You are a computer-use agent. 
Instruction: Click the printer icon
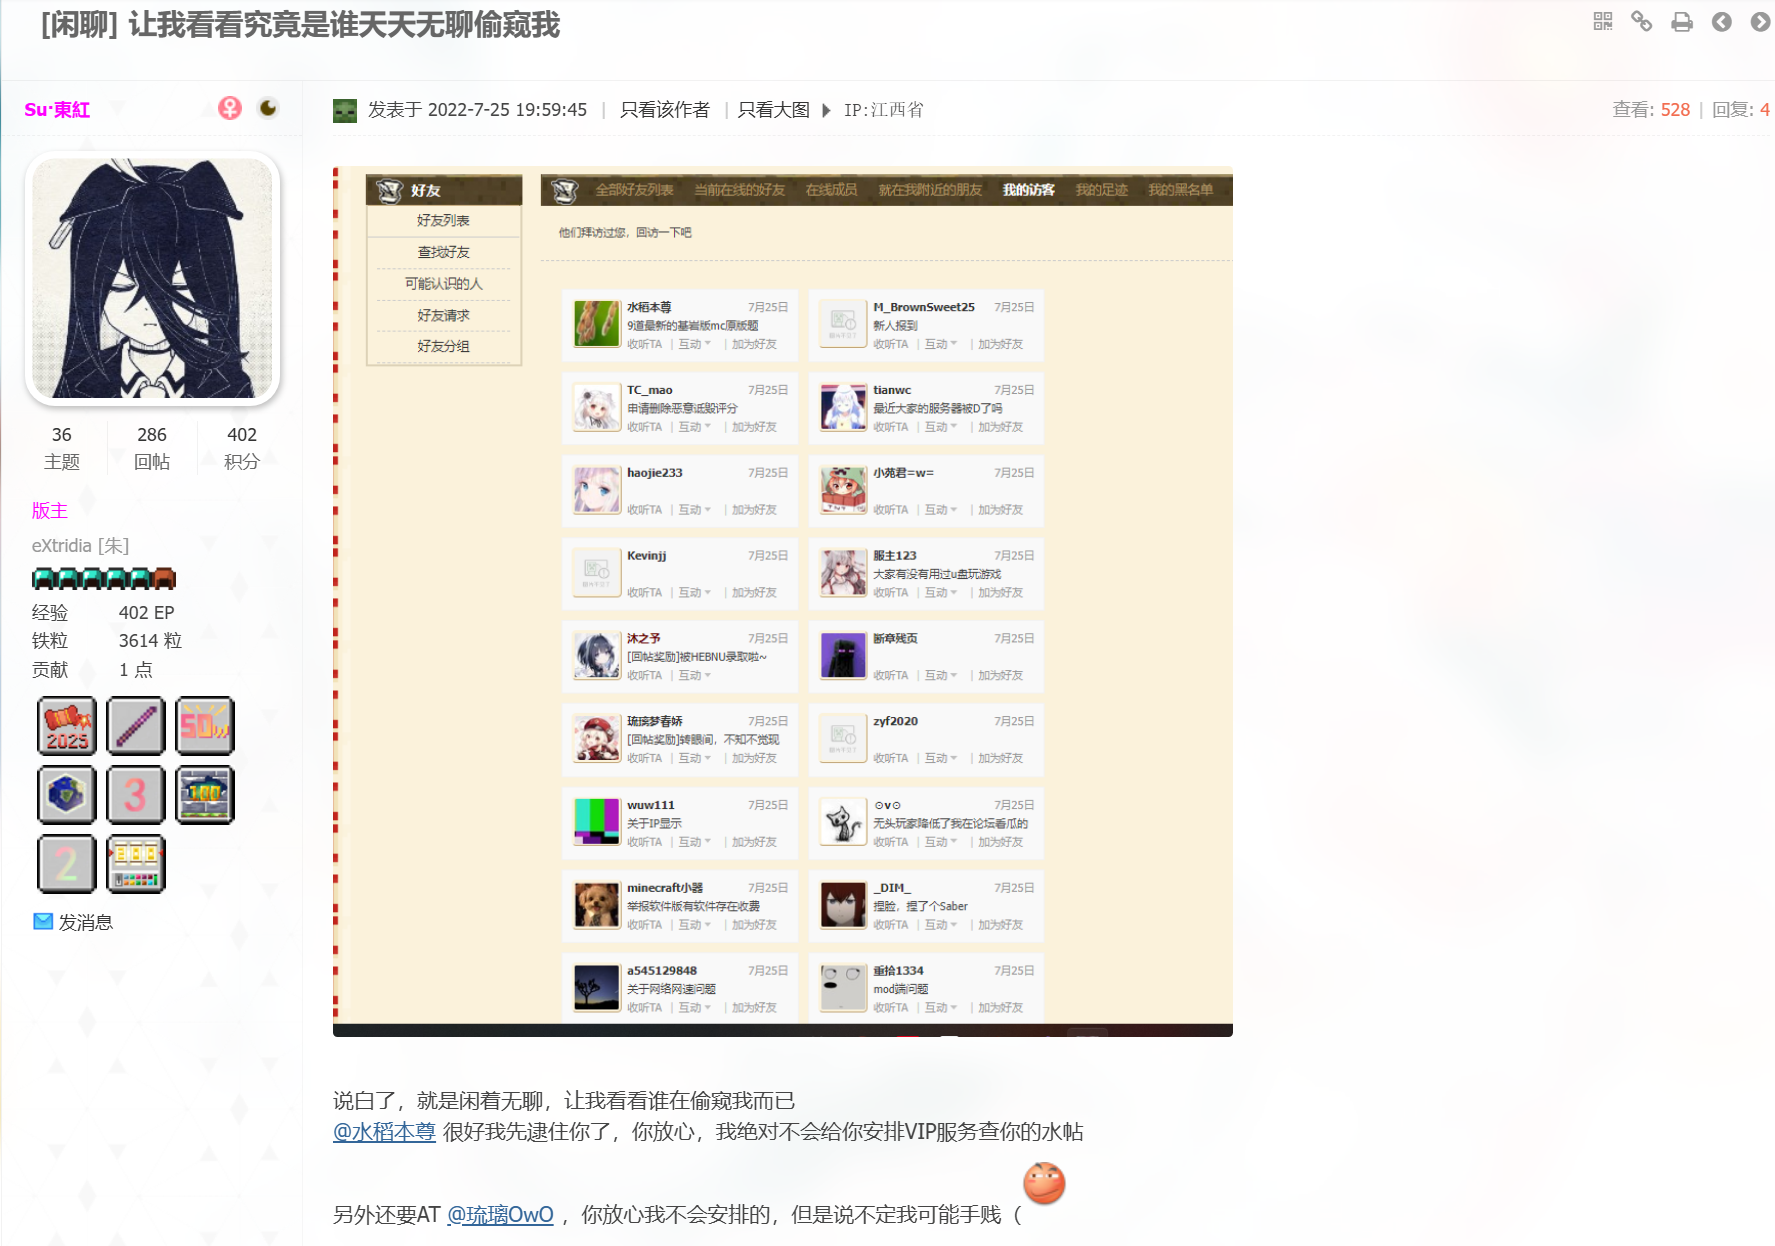click(1682, 21)
